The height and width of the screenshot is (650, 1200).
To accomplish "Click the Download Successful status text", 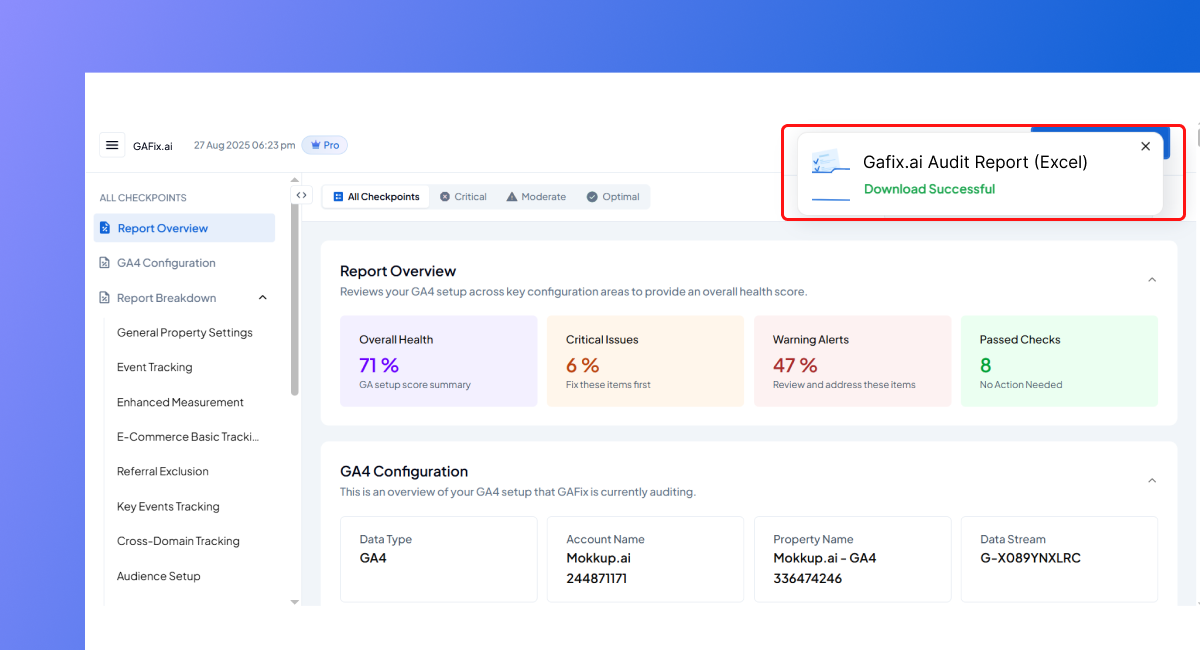I will (x=929, y=189).
